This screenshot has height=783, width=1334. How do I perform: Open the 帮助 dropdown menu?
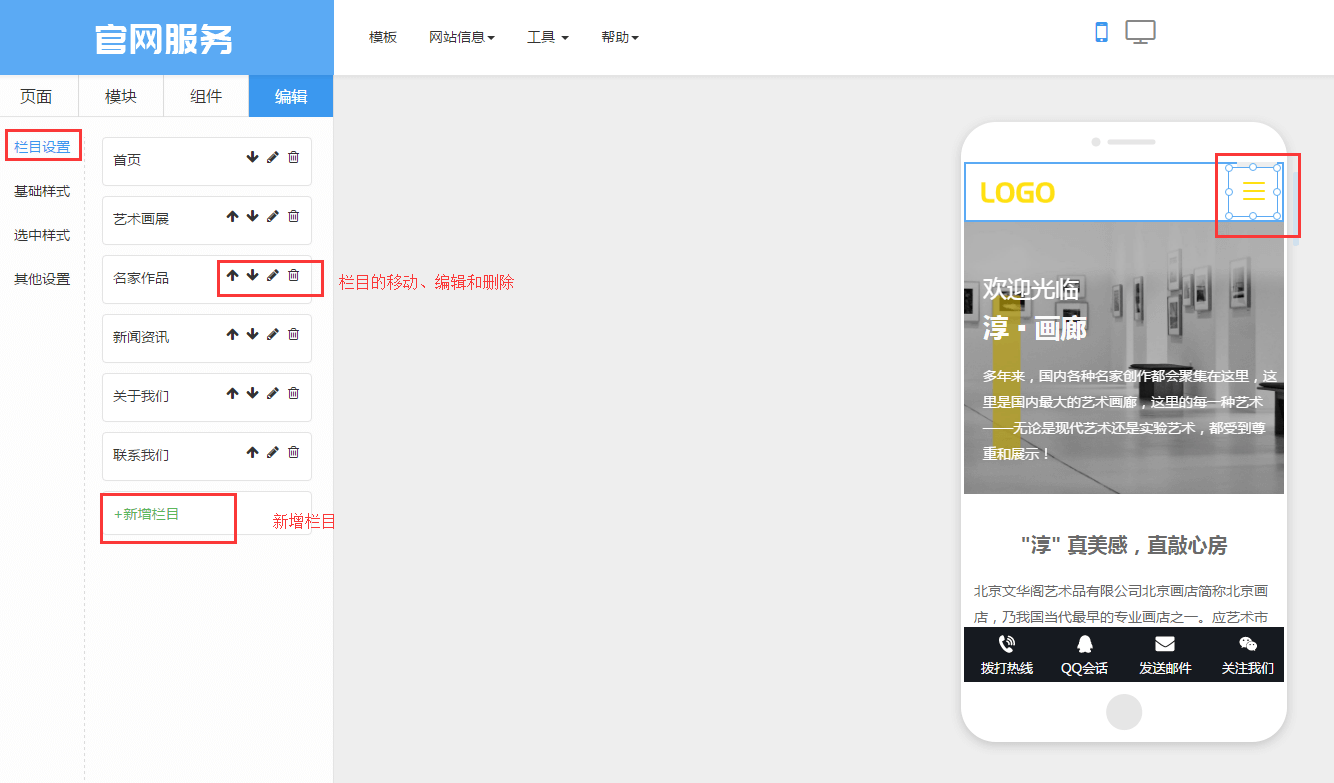tap(619, 37)
